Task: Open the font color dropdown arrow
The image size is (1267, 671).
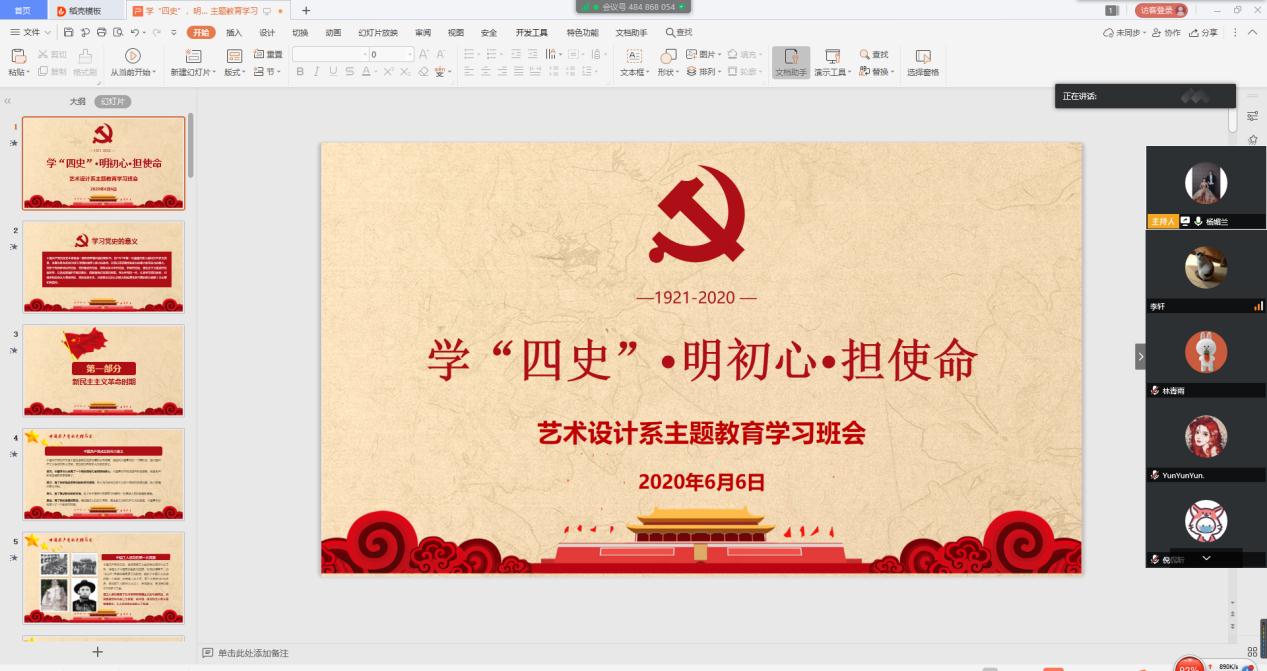Action: 376,72
